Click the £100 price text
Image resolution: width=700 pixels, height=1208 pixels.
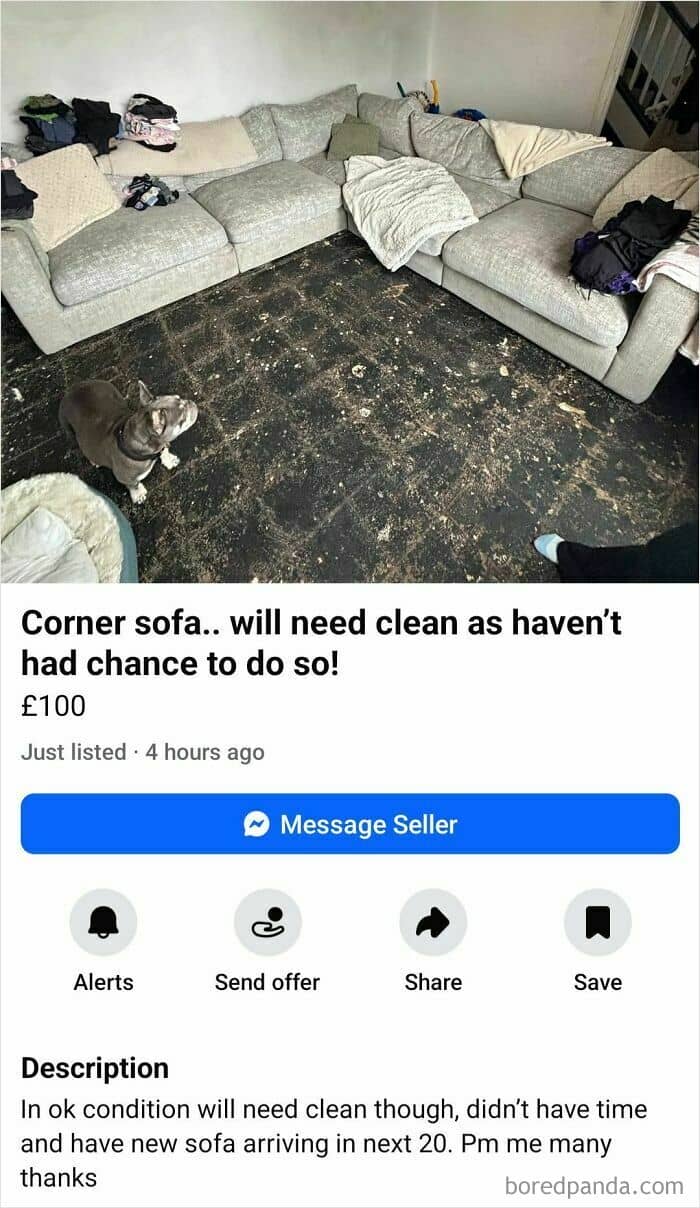point(53,706)
